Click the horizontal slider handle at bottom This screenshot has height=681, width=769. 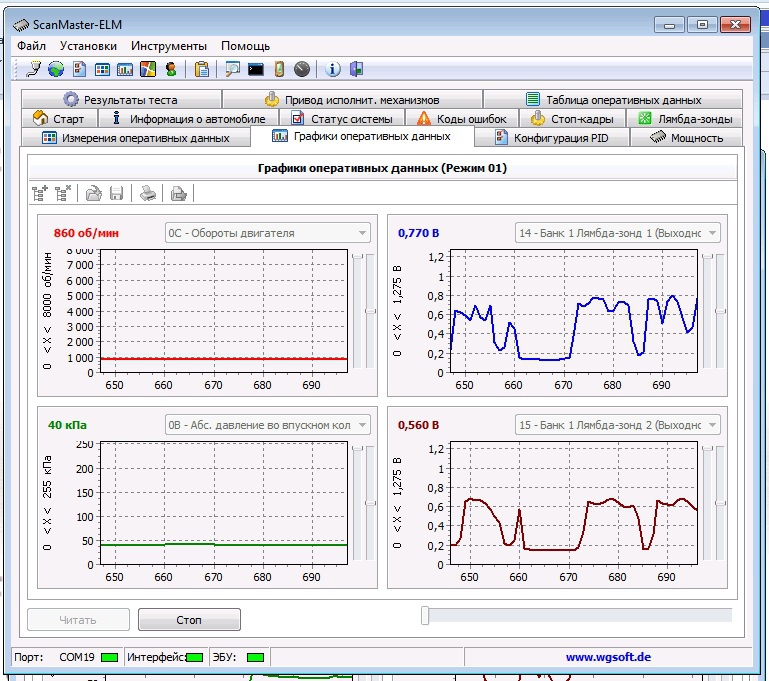[425, 616]
